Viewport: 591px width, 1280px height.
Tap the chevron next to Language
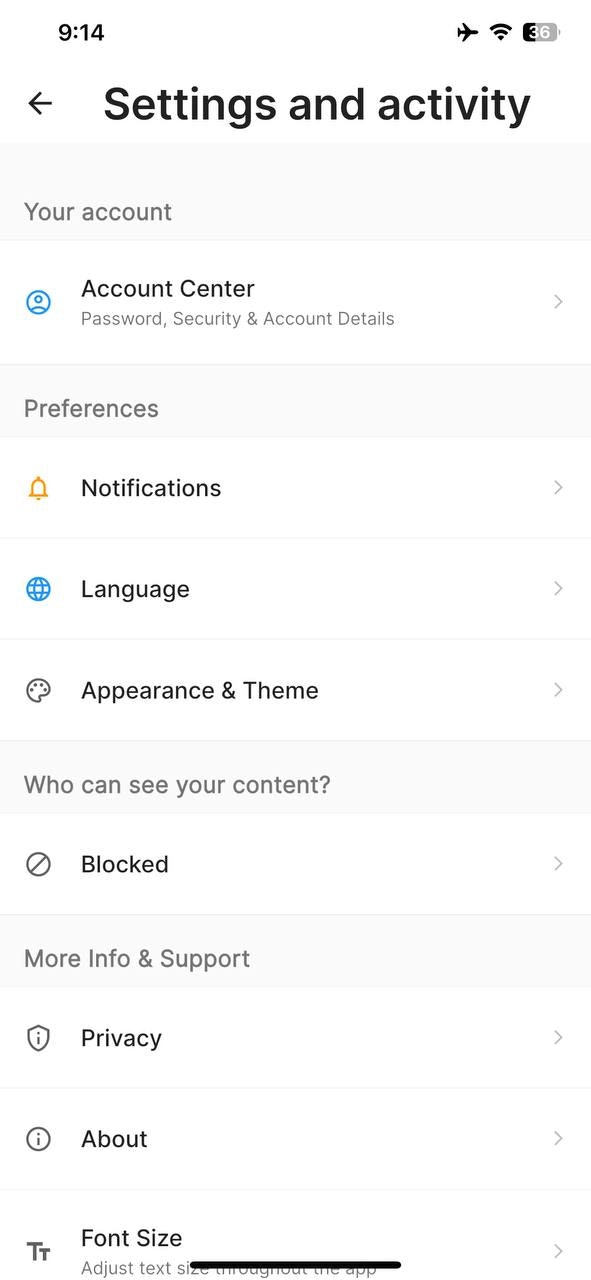[558, 589]
